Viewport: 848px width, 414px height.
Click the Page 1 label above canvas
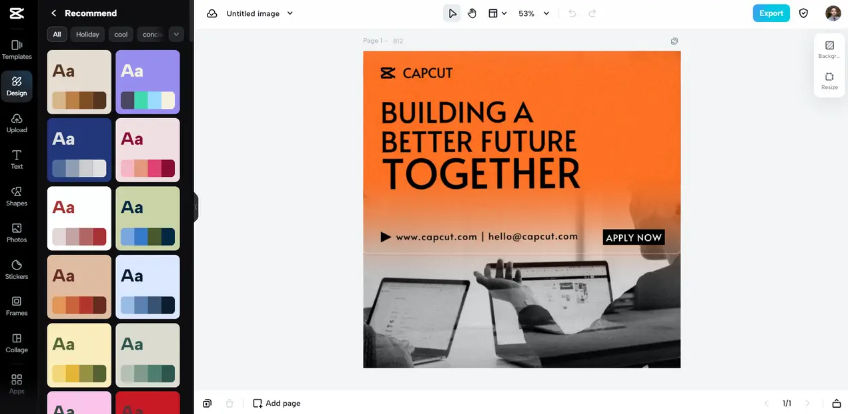(373, 41)
